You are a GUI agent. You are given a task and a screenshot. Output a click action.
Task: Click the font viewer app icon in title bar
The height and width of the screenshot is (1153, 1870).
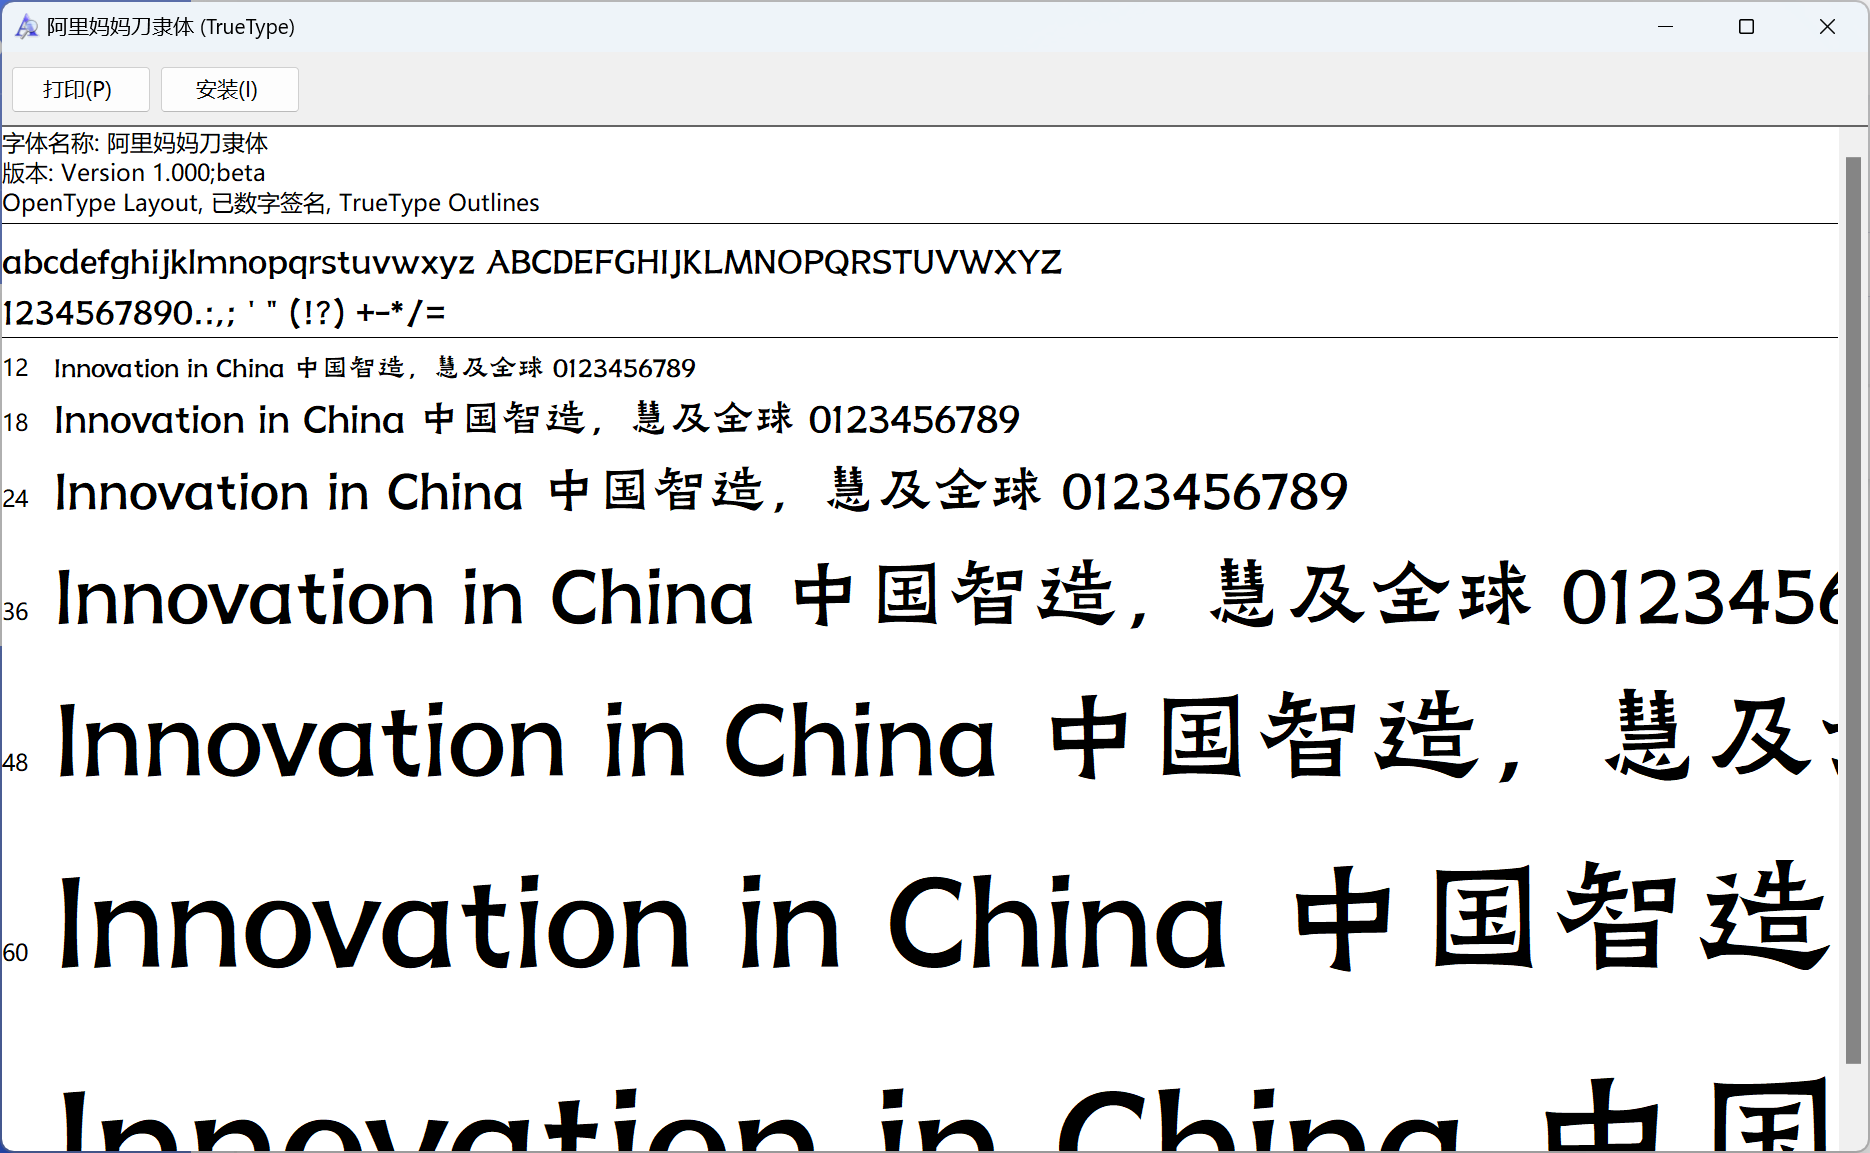(25, 27)
